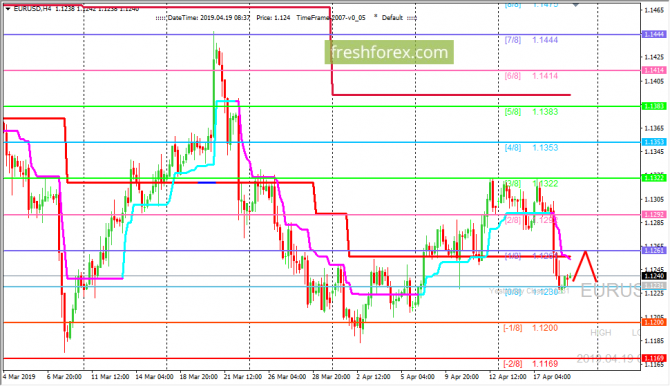The width and height of the screenshot is (670, 386).
Task: Click the DateTime 2019.04.19 info text
Action: pyautogui.click(x=209, y=18)
